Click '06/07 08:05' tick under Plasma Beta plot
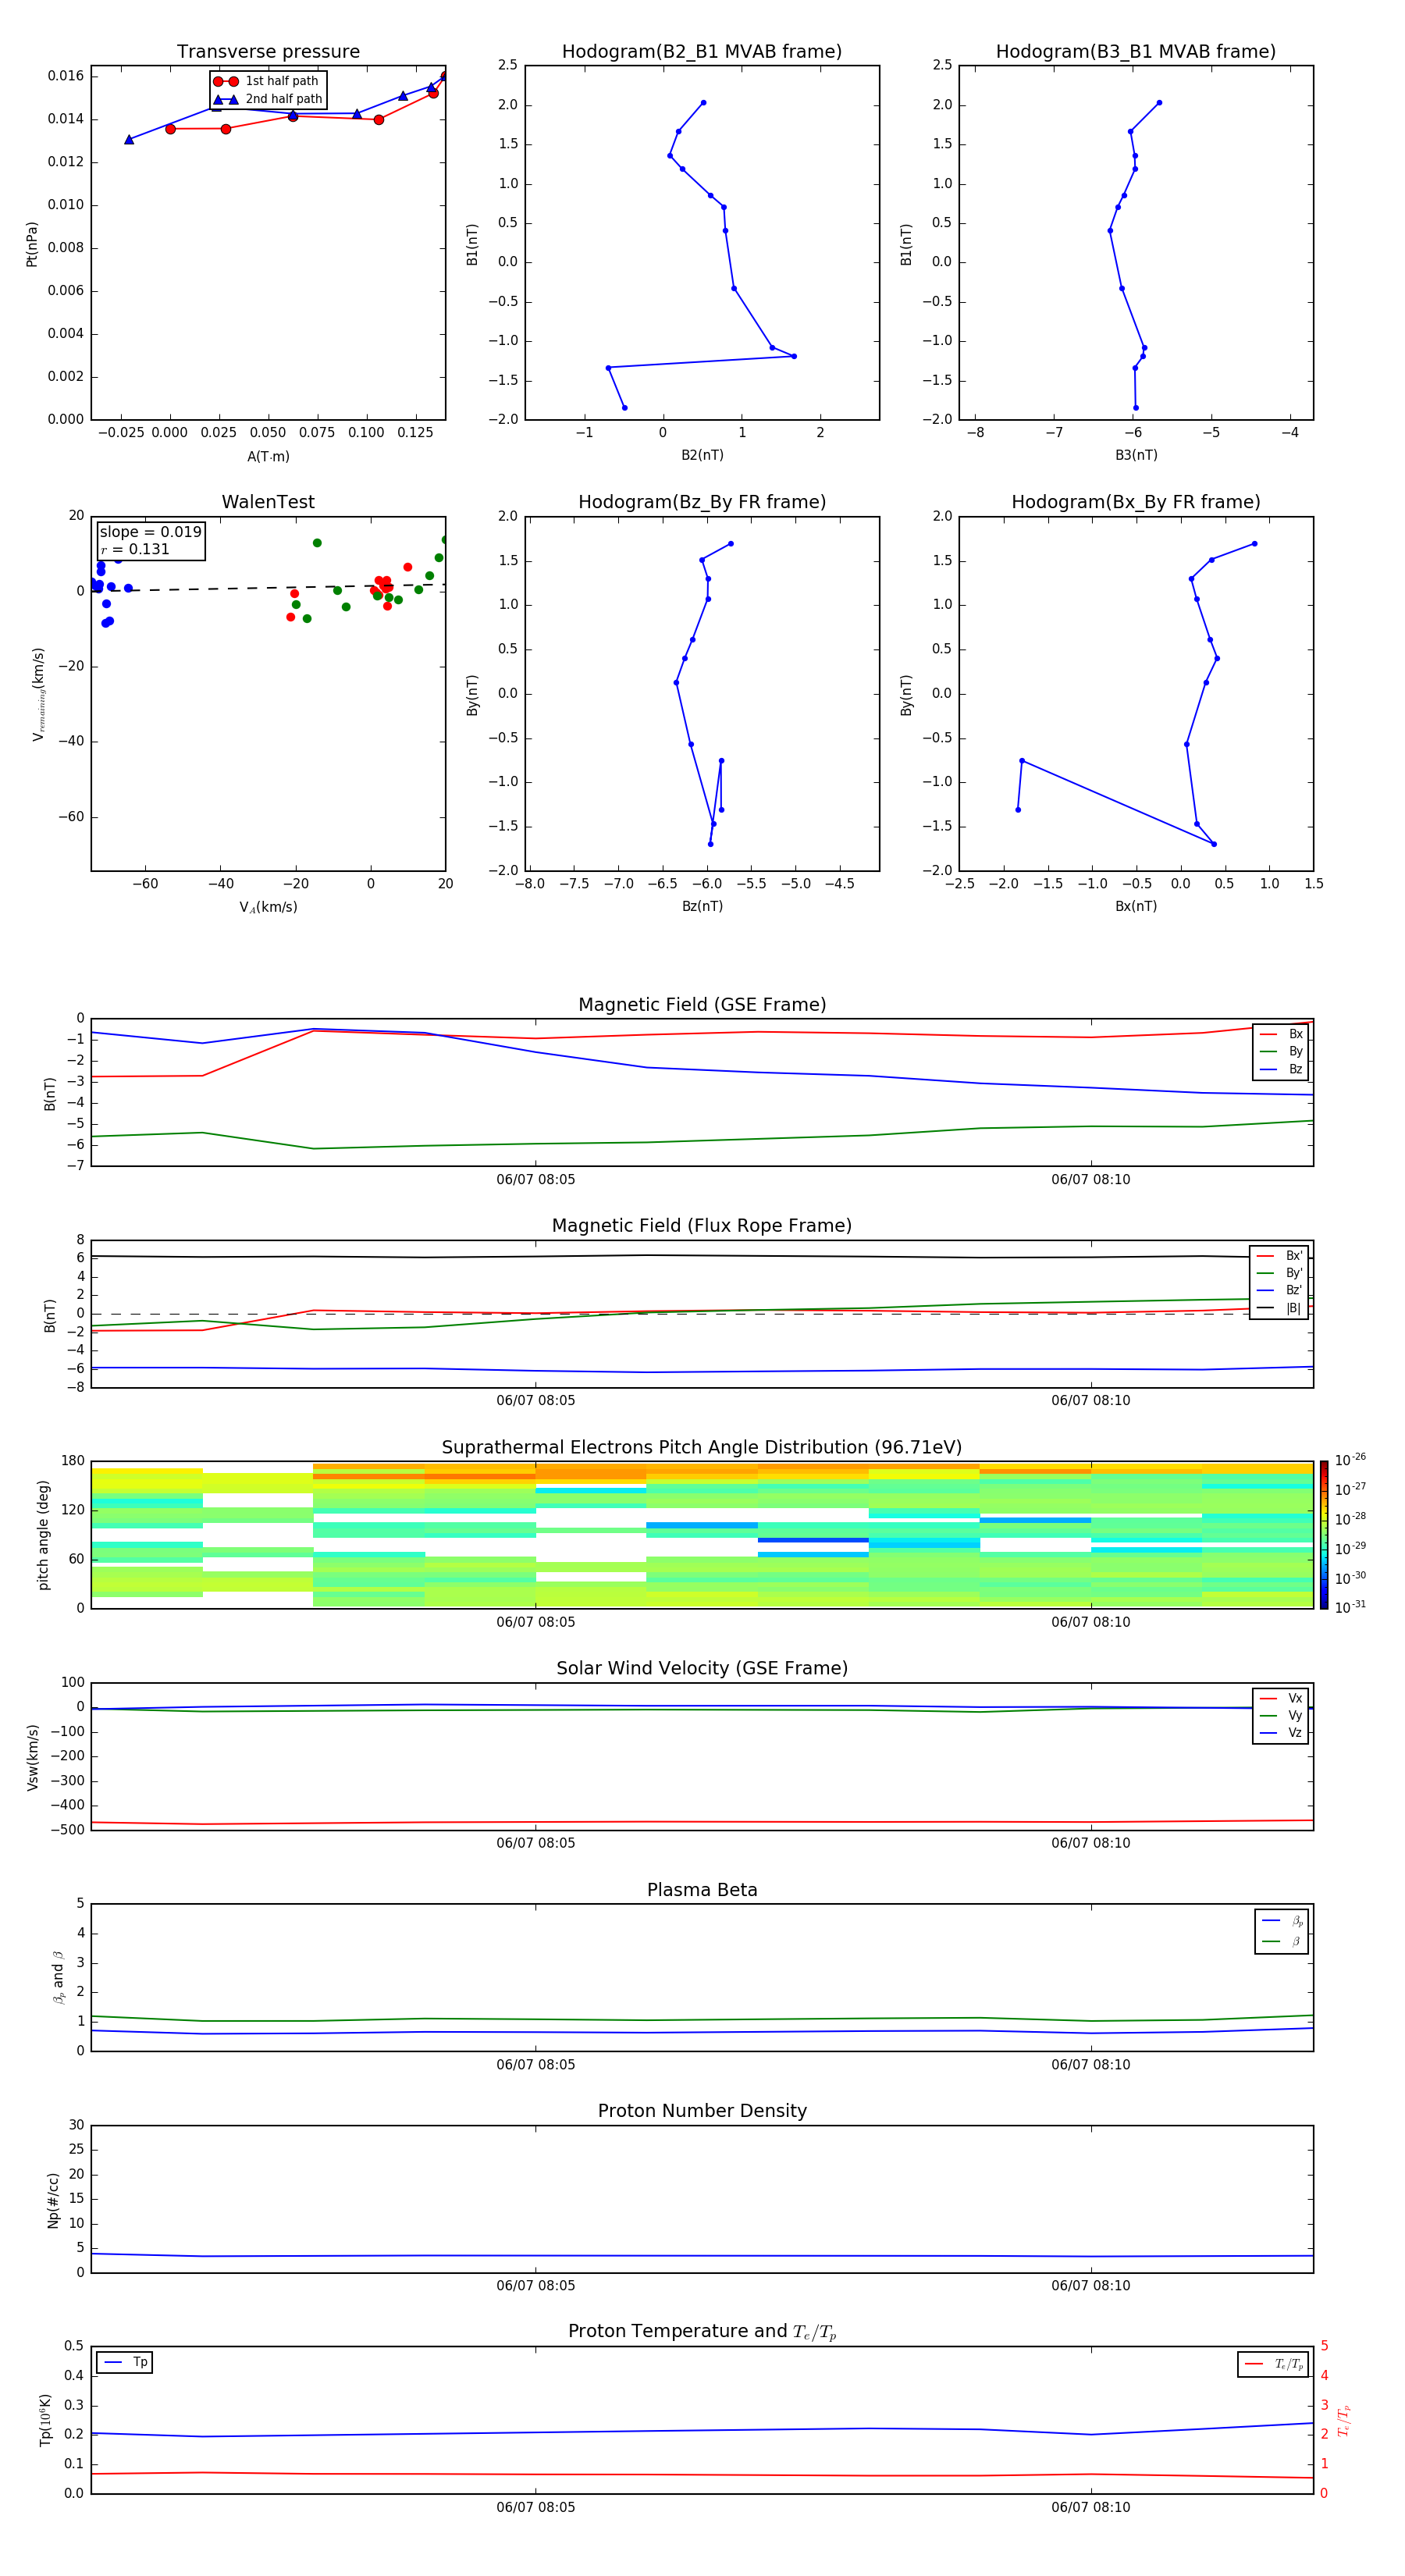 pos(536,2065)
